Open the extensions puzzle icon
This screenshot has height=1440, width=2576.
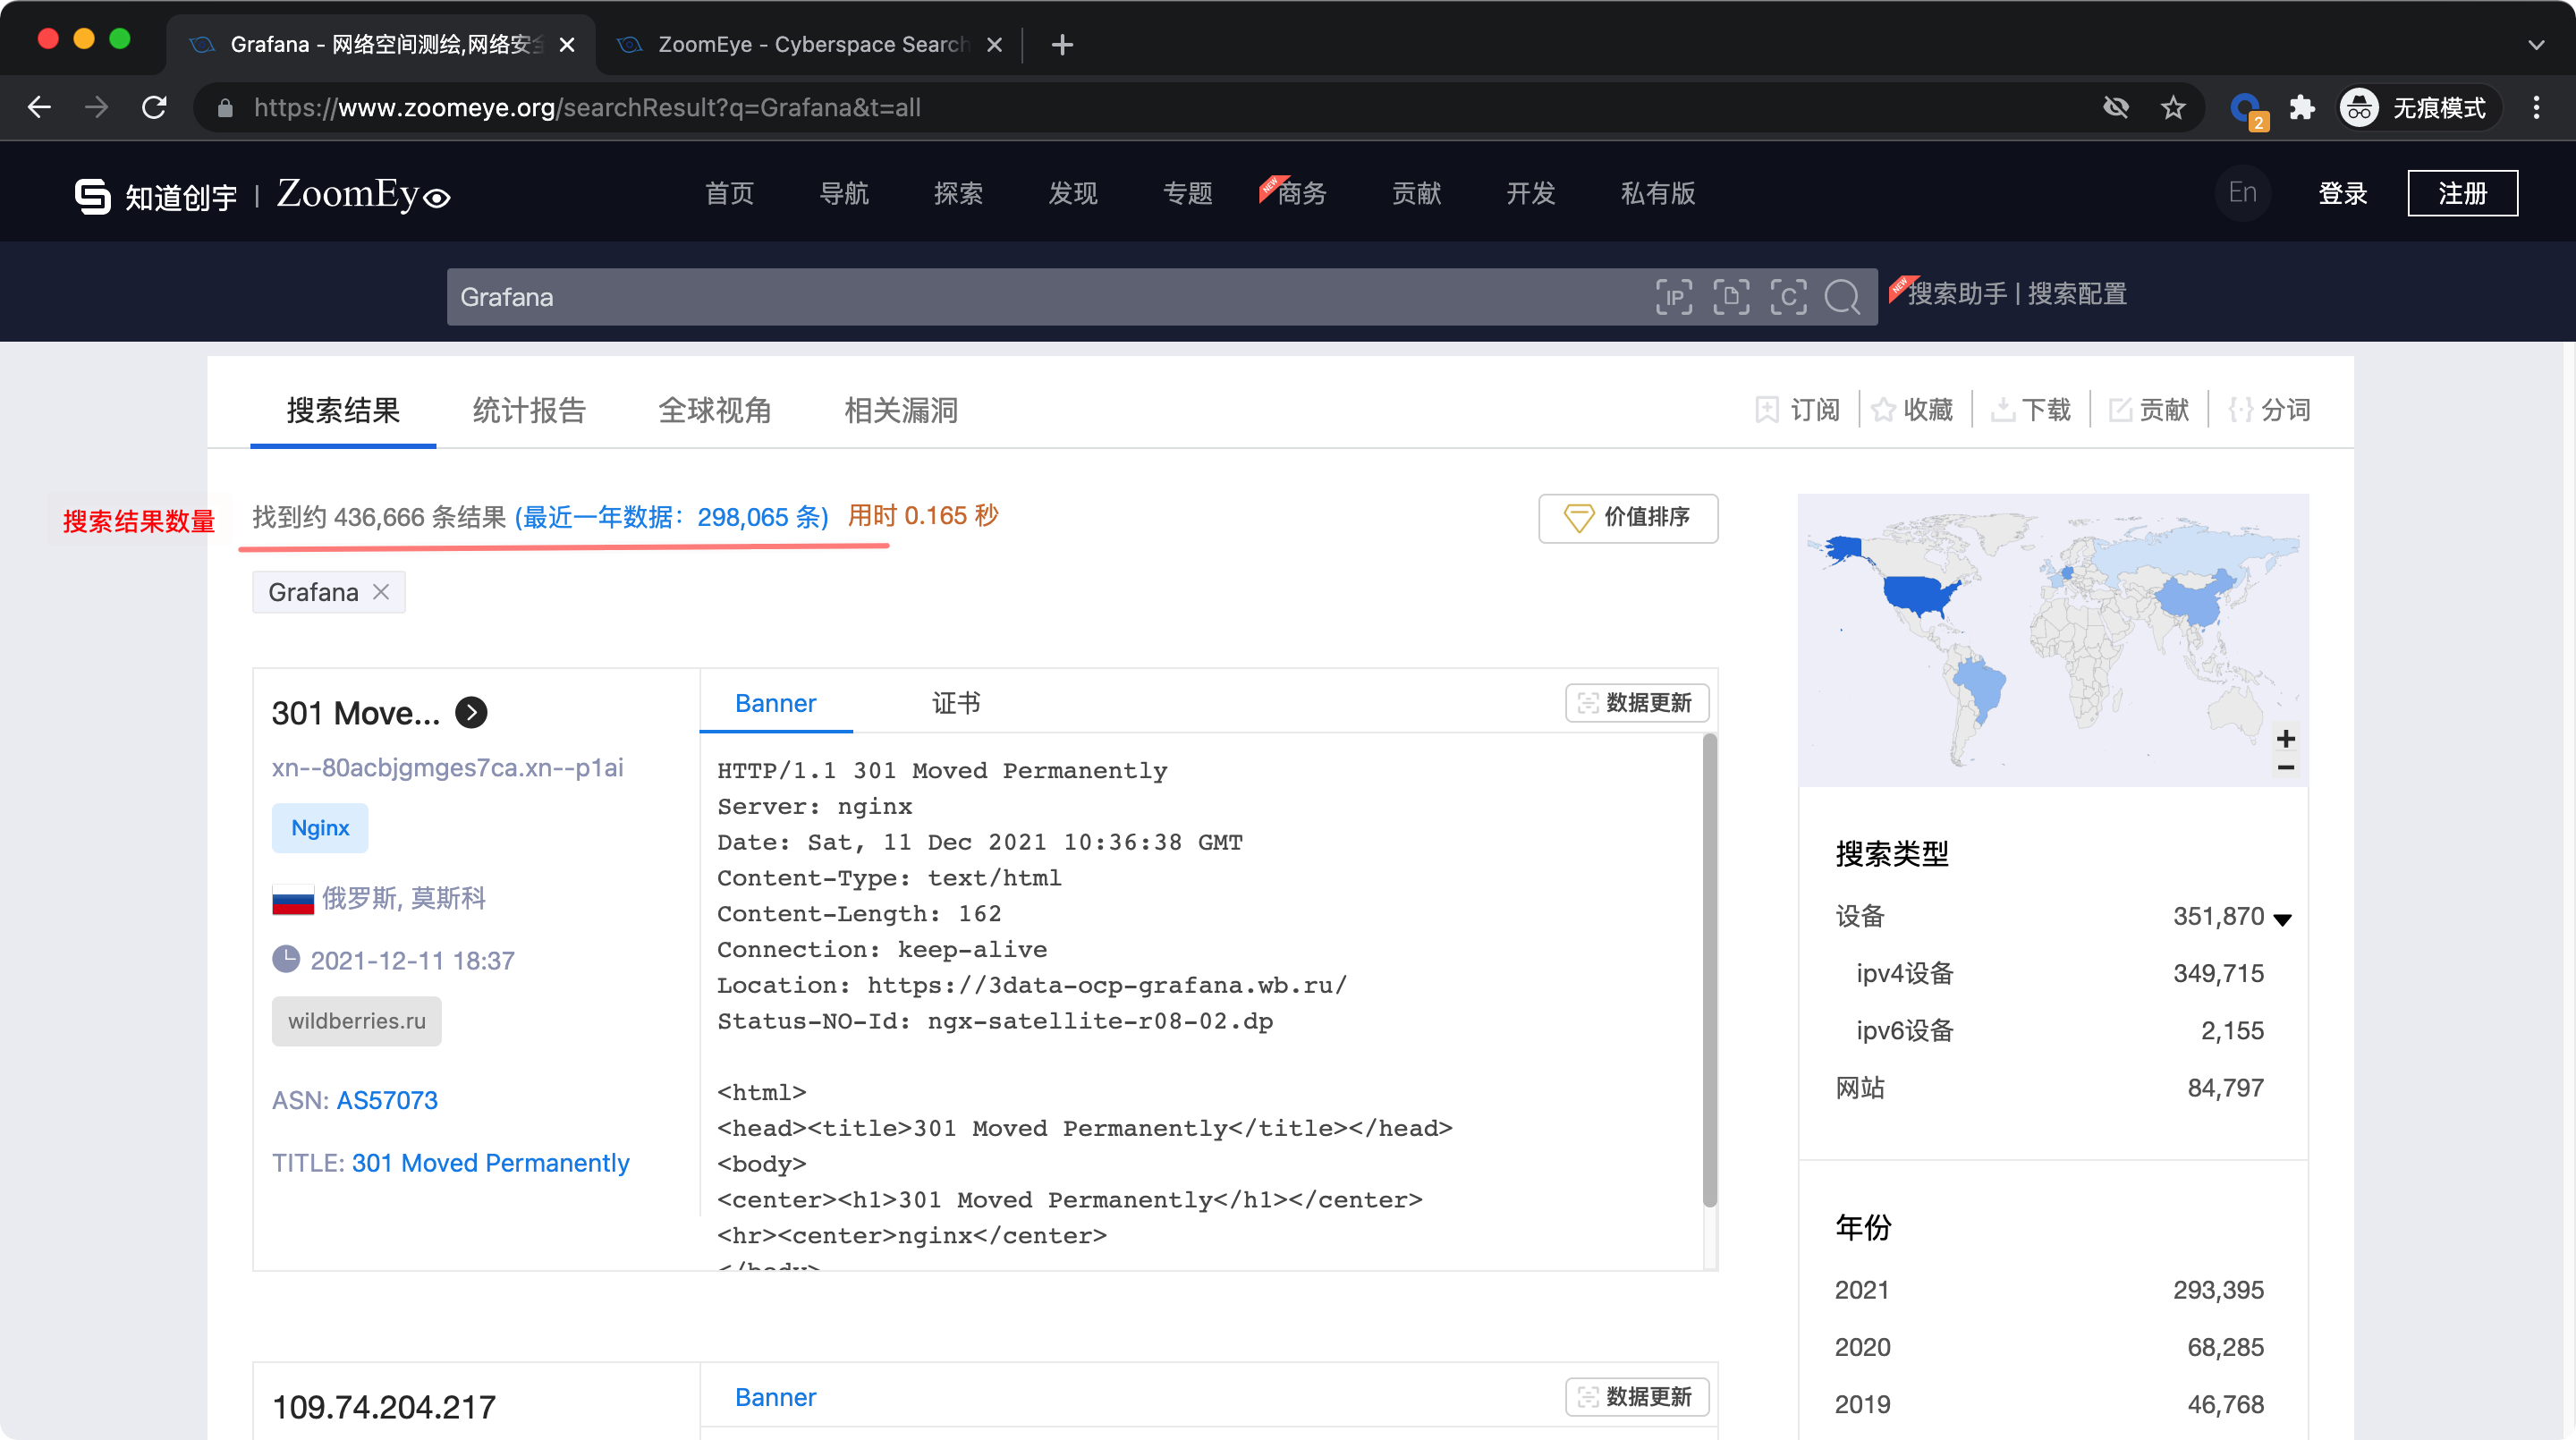[x=2302, y=107]
